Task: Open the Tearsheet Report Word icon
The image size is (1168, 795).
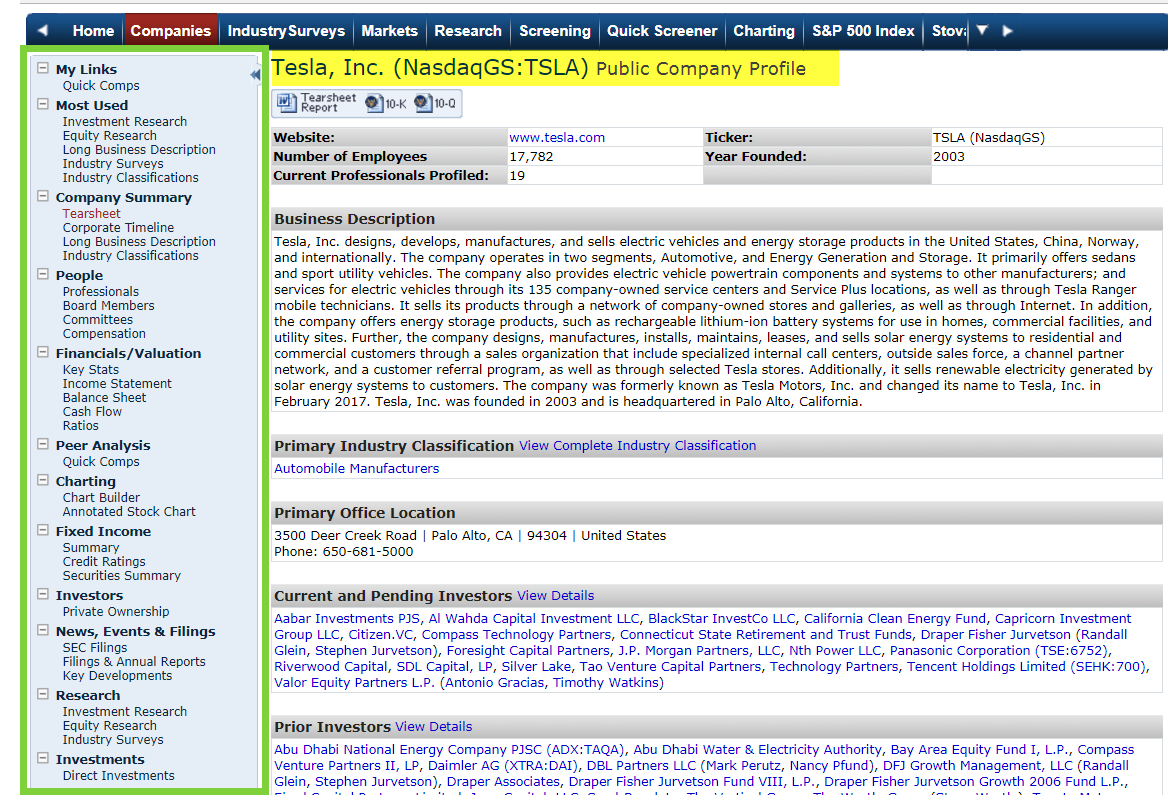Action: point(317,103)
